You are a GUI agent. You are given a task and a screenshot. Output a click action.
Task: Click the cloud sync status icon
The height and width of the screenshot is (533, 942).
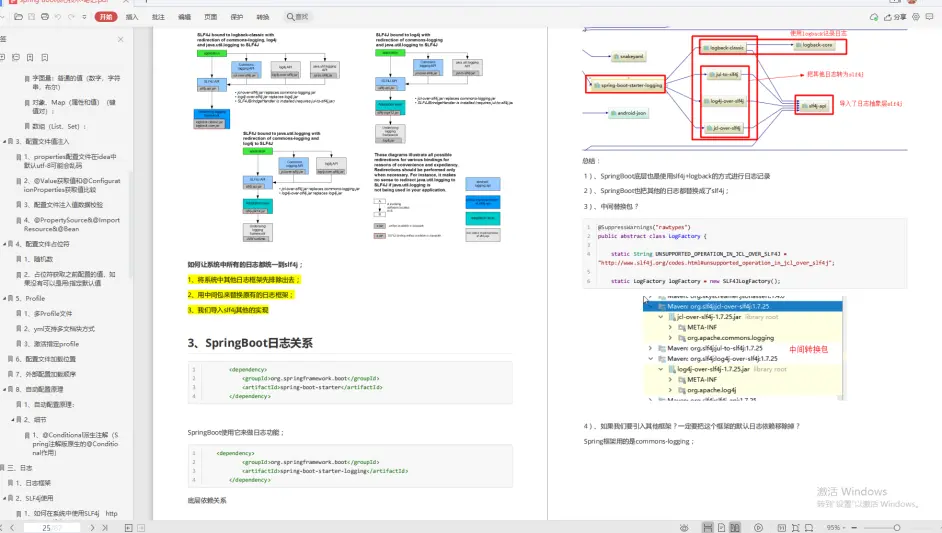(x=874, y=17)
